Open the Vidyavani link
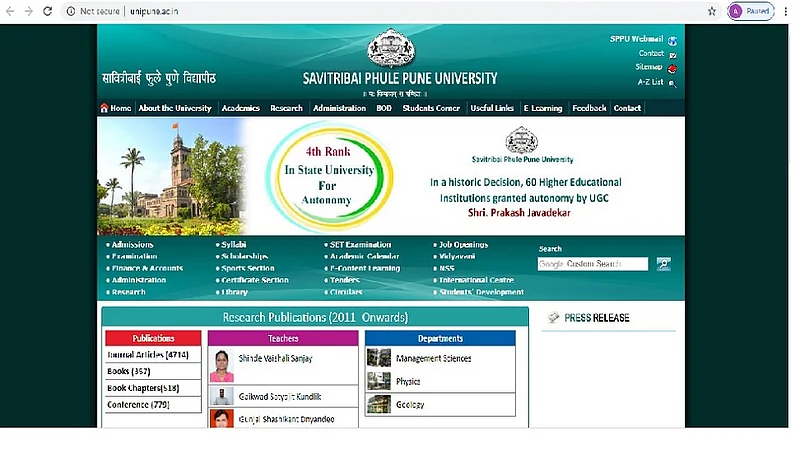Screen dimensions: 800x450 (457, 257)
